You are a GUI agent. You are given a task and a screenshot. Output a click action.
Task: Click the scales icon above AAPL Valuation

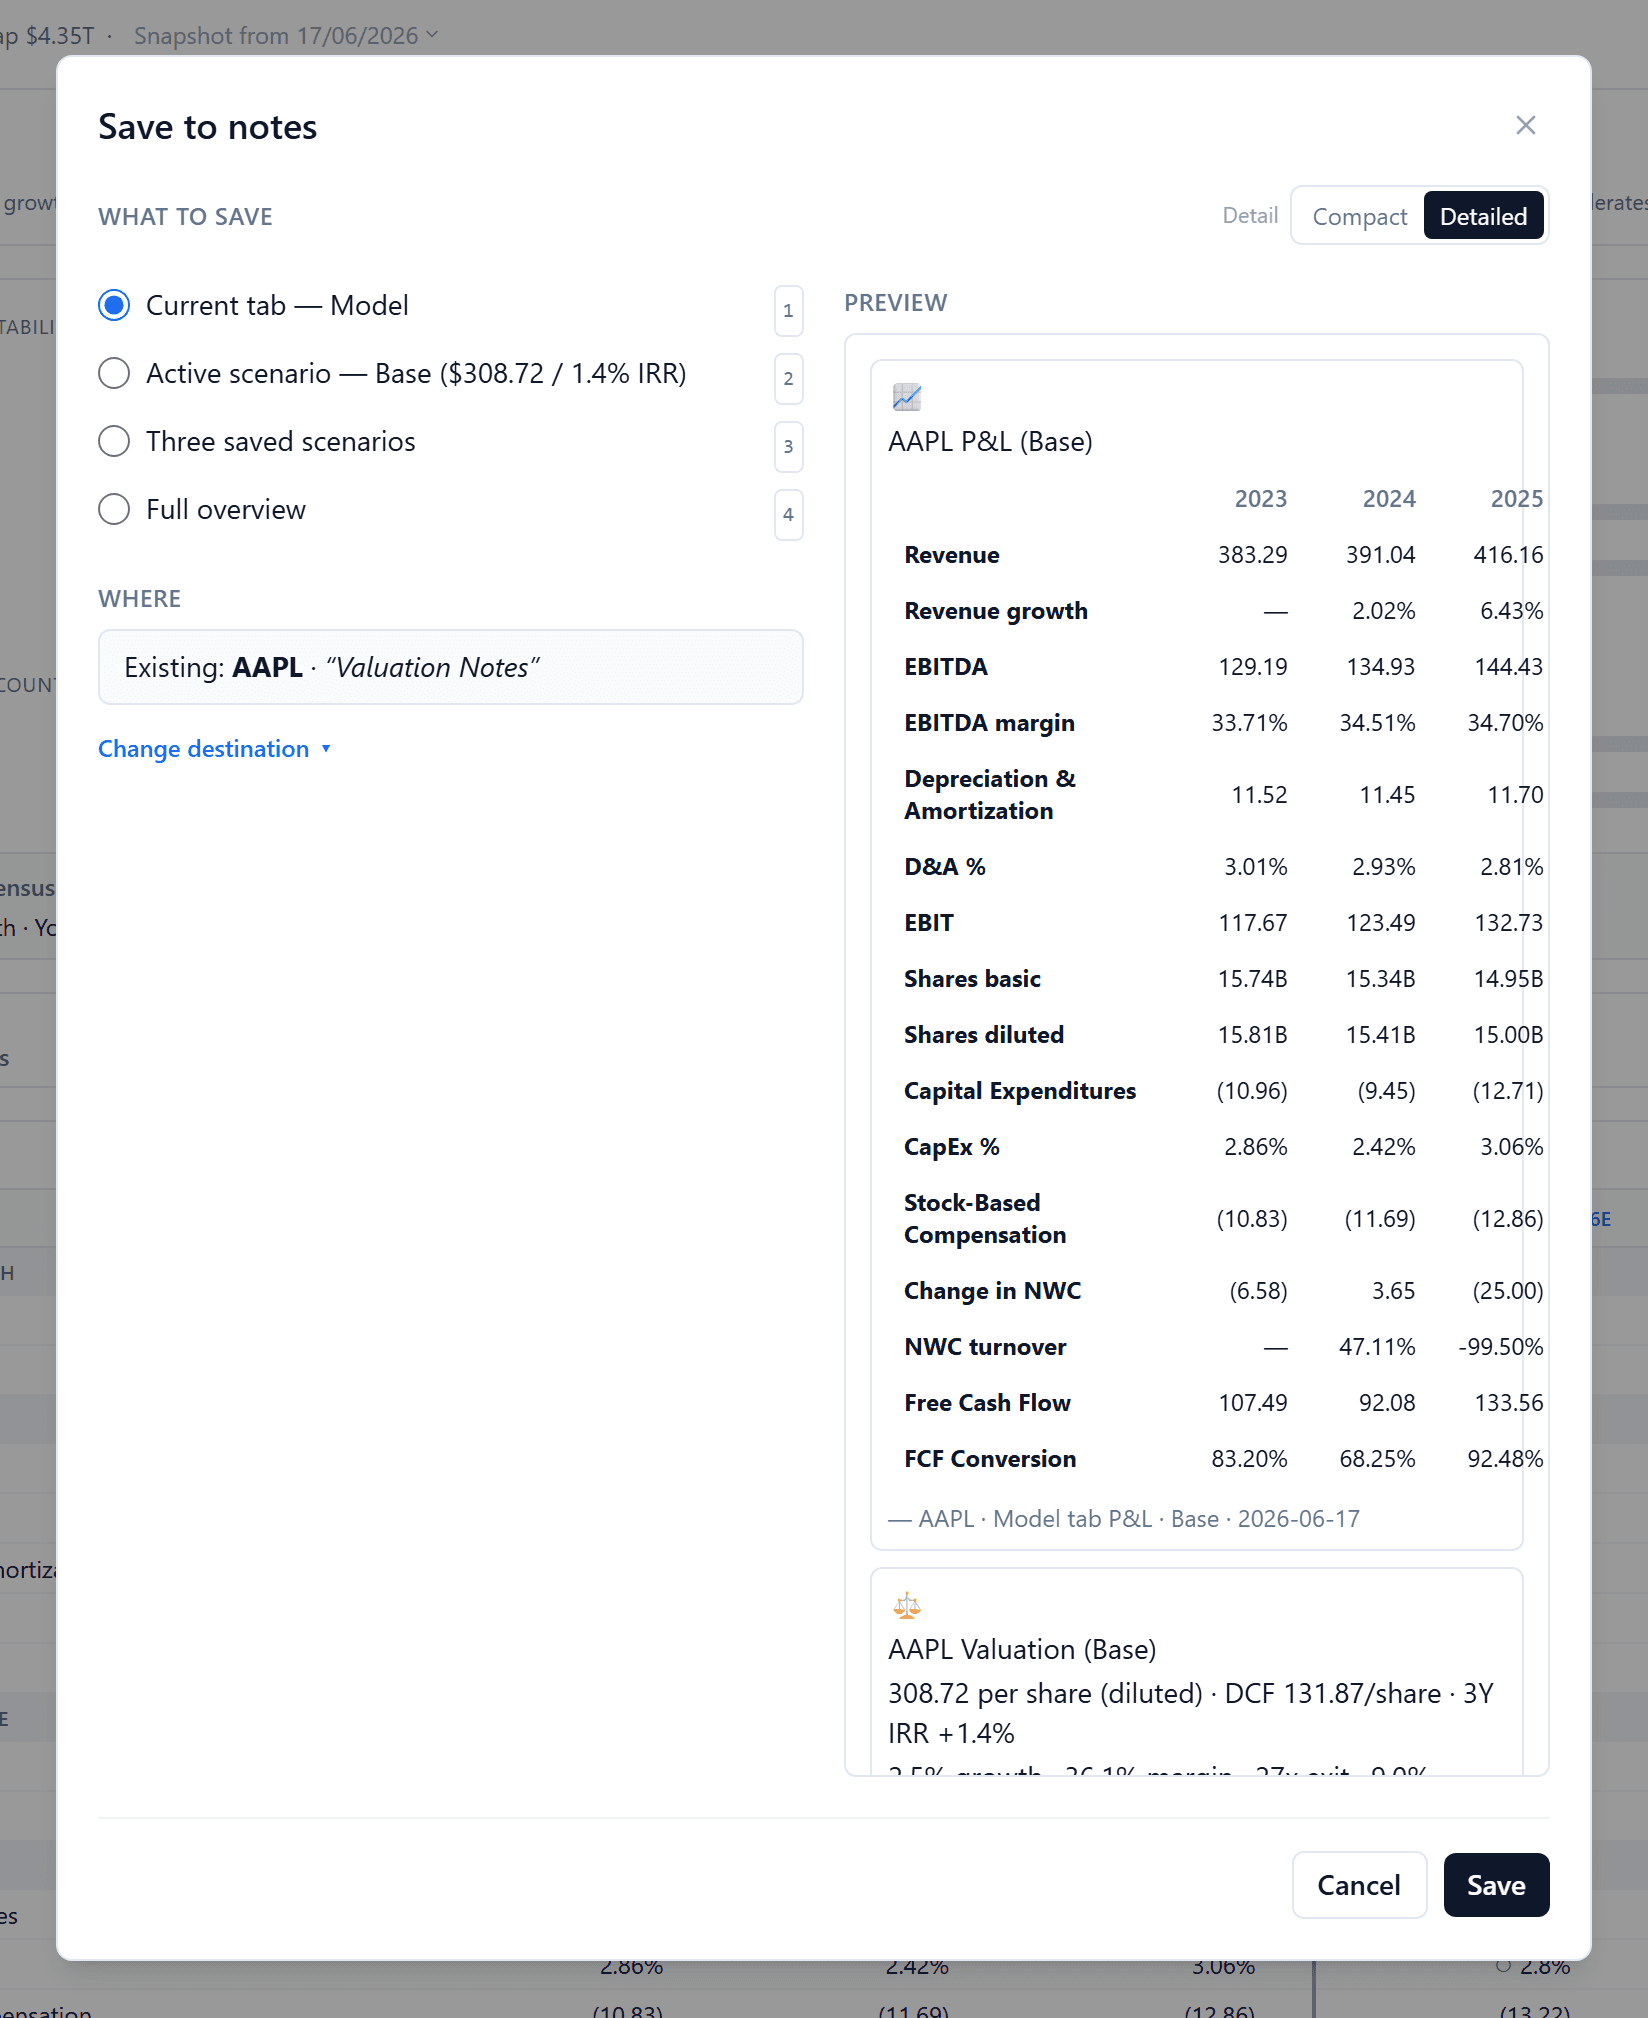click(x=907, y=1606)
